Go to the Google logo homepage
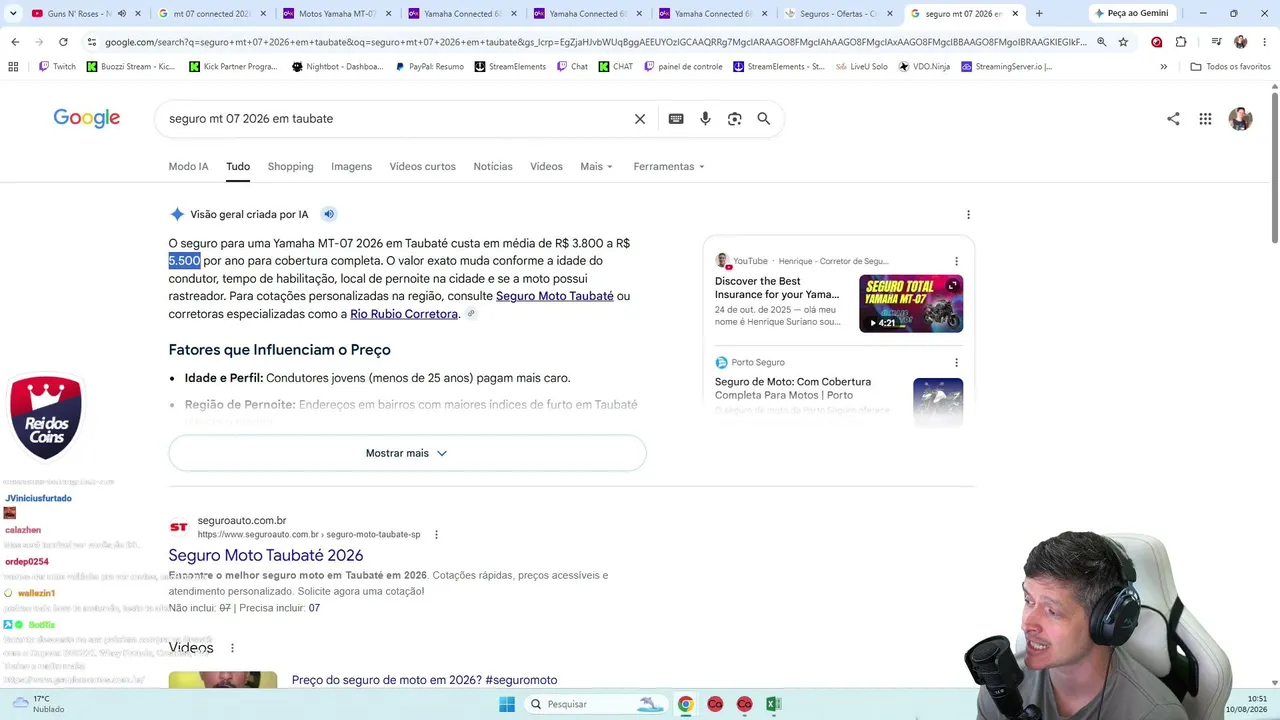The height and width of the screenshot is (720, 1280). [87, 118]
